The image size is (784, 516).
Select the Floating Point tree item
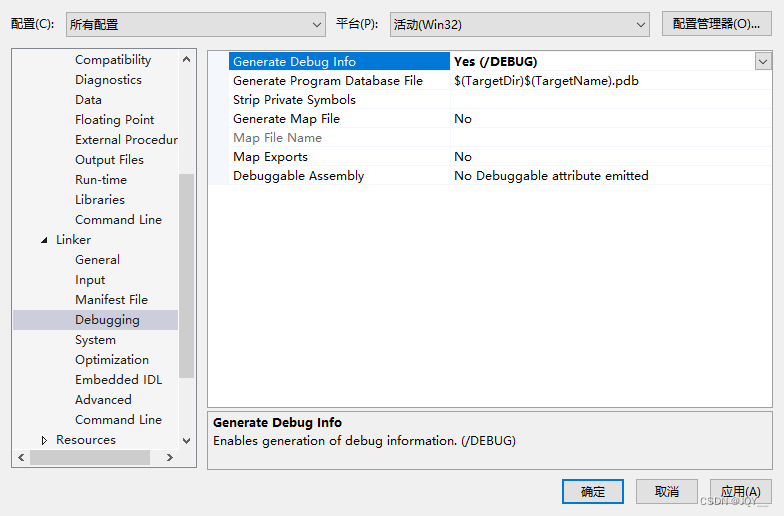[114, 120]
